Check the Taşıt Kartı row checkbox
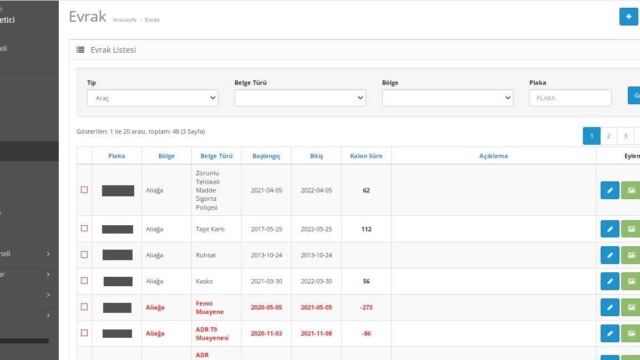The height and width of the screenshot is (360, 640). [84, 228]
